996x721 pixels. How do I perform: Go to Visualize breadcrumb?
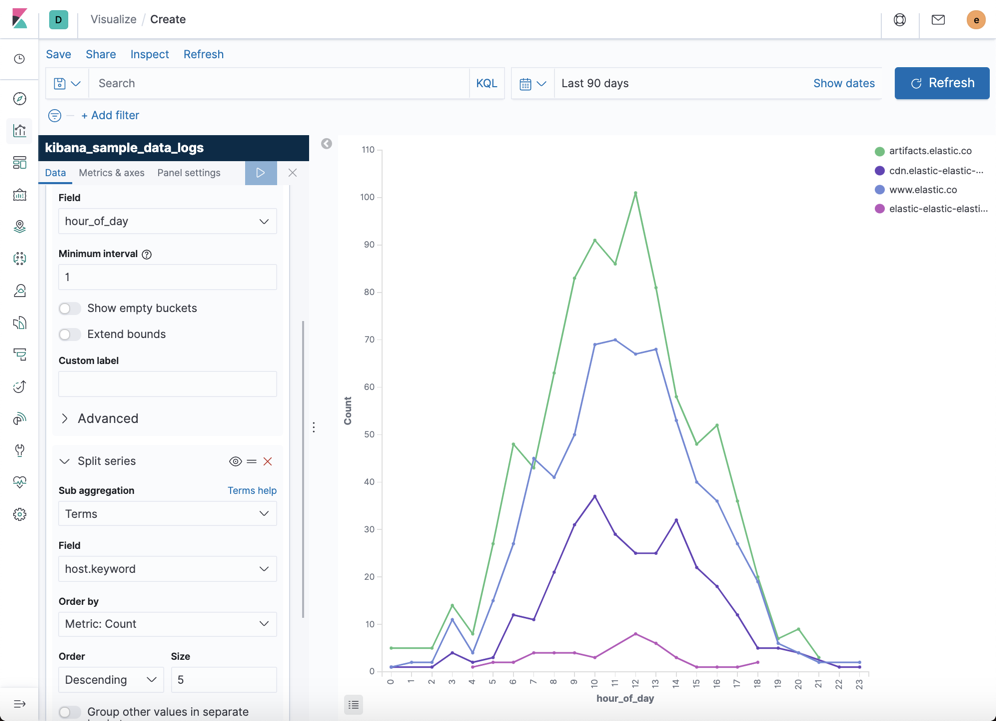tap(113, 19)
